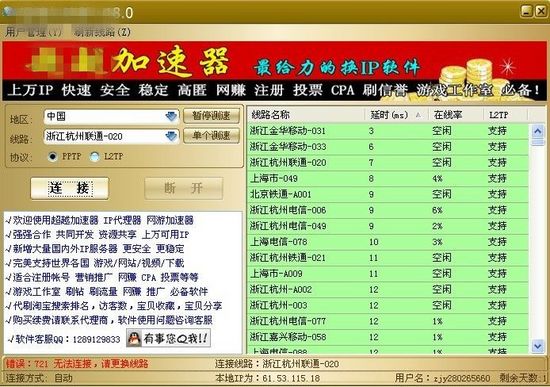Open the 刷新线路 menu
Viewport: 550px width, 387px height.
(x=102, y=32)
